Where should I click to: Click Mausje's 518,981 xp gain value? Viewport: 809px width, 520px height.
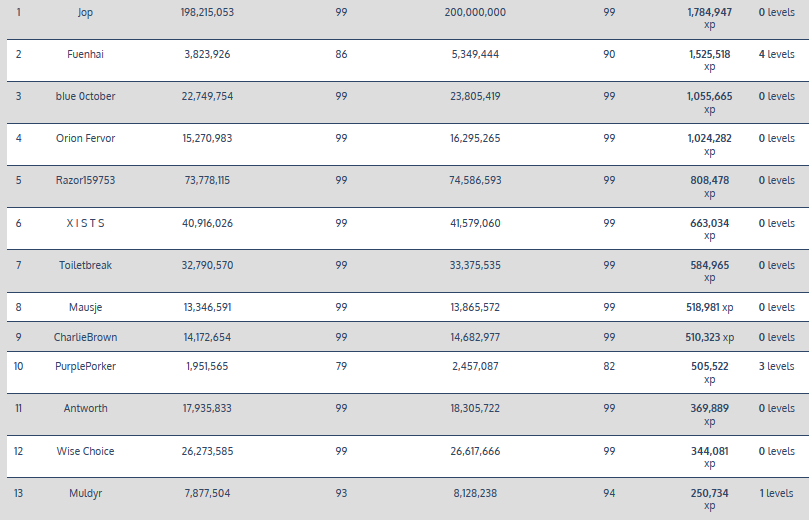click(709, 307)
